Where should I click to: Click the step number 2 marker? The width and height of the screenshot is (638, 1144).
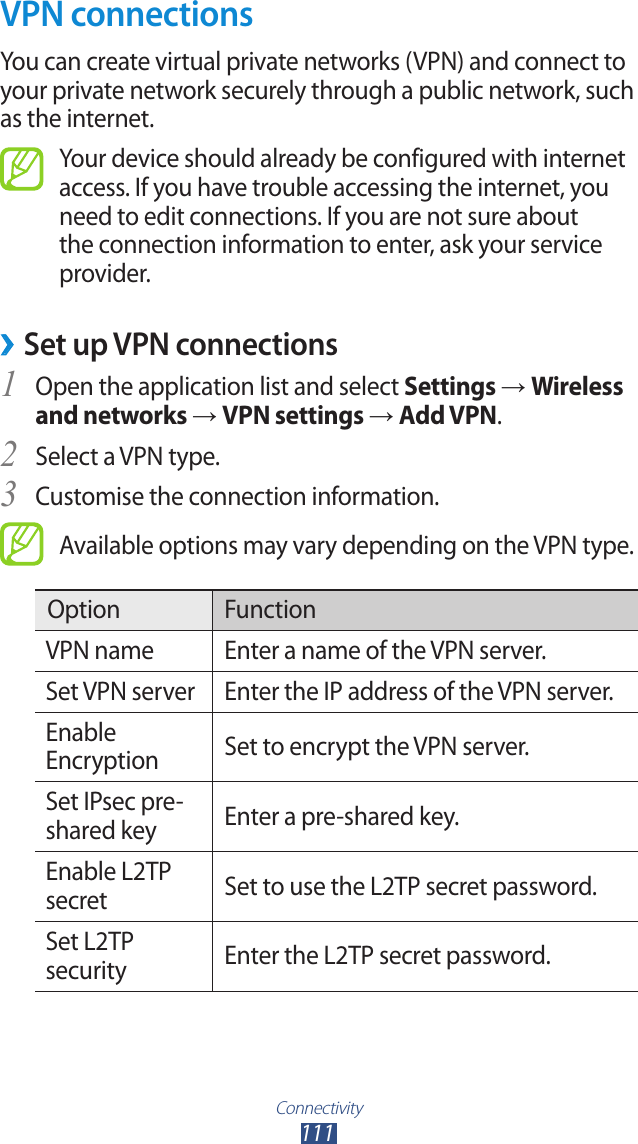[x=9, y=455]
